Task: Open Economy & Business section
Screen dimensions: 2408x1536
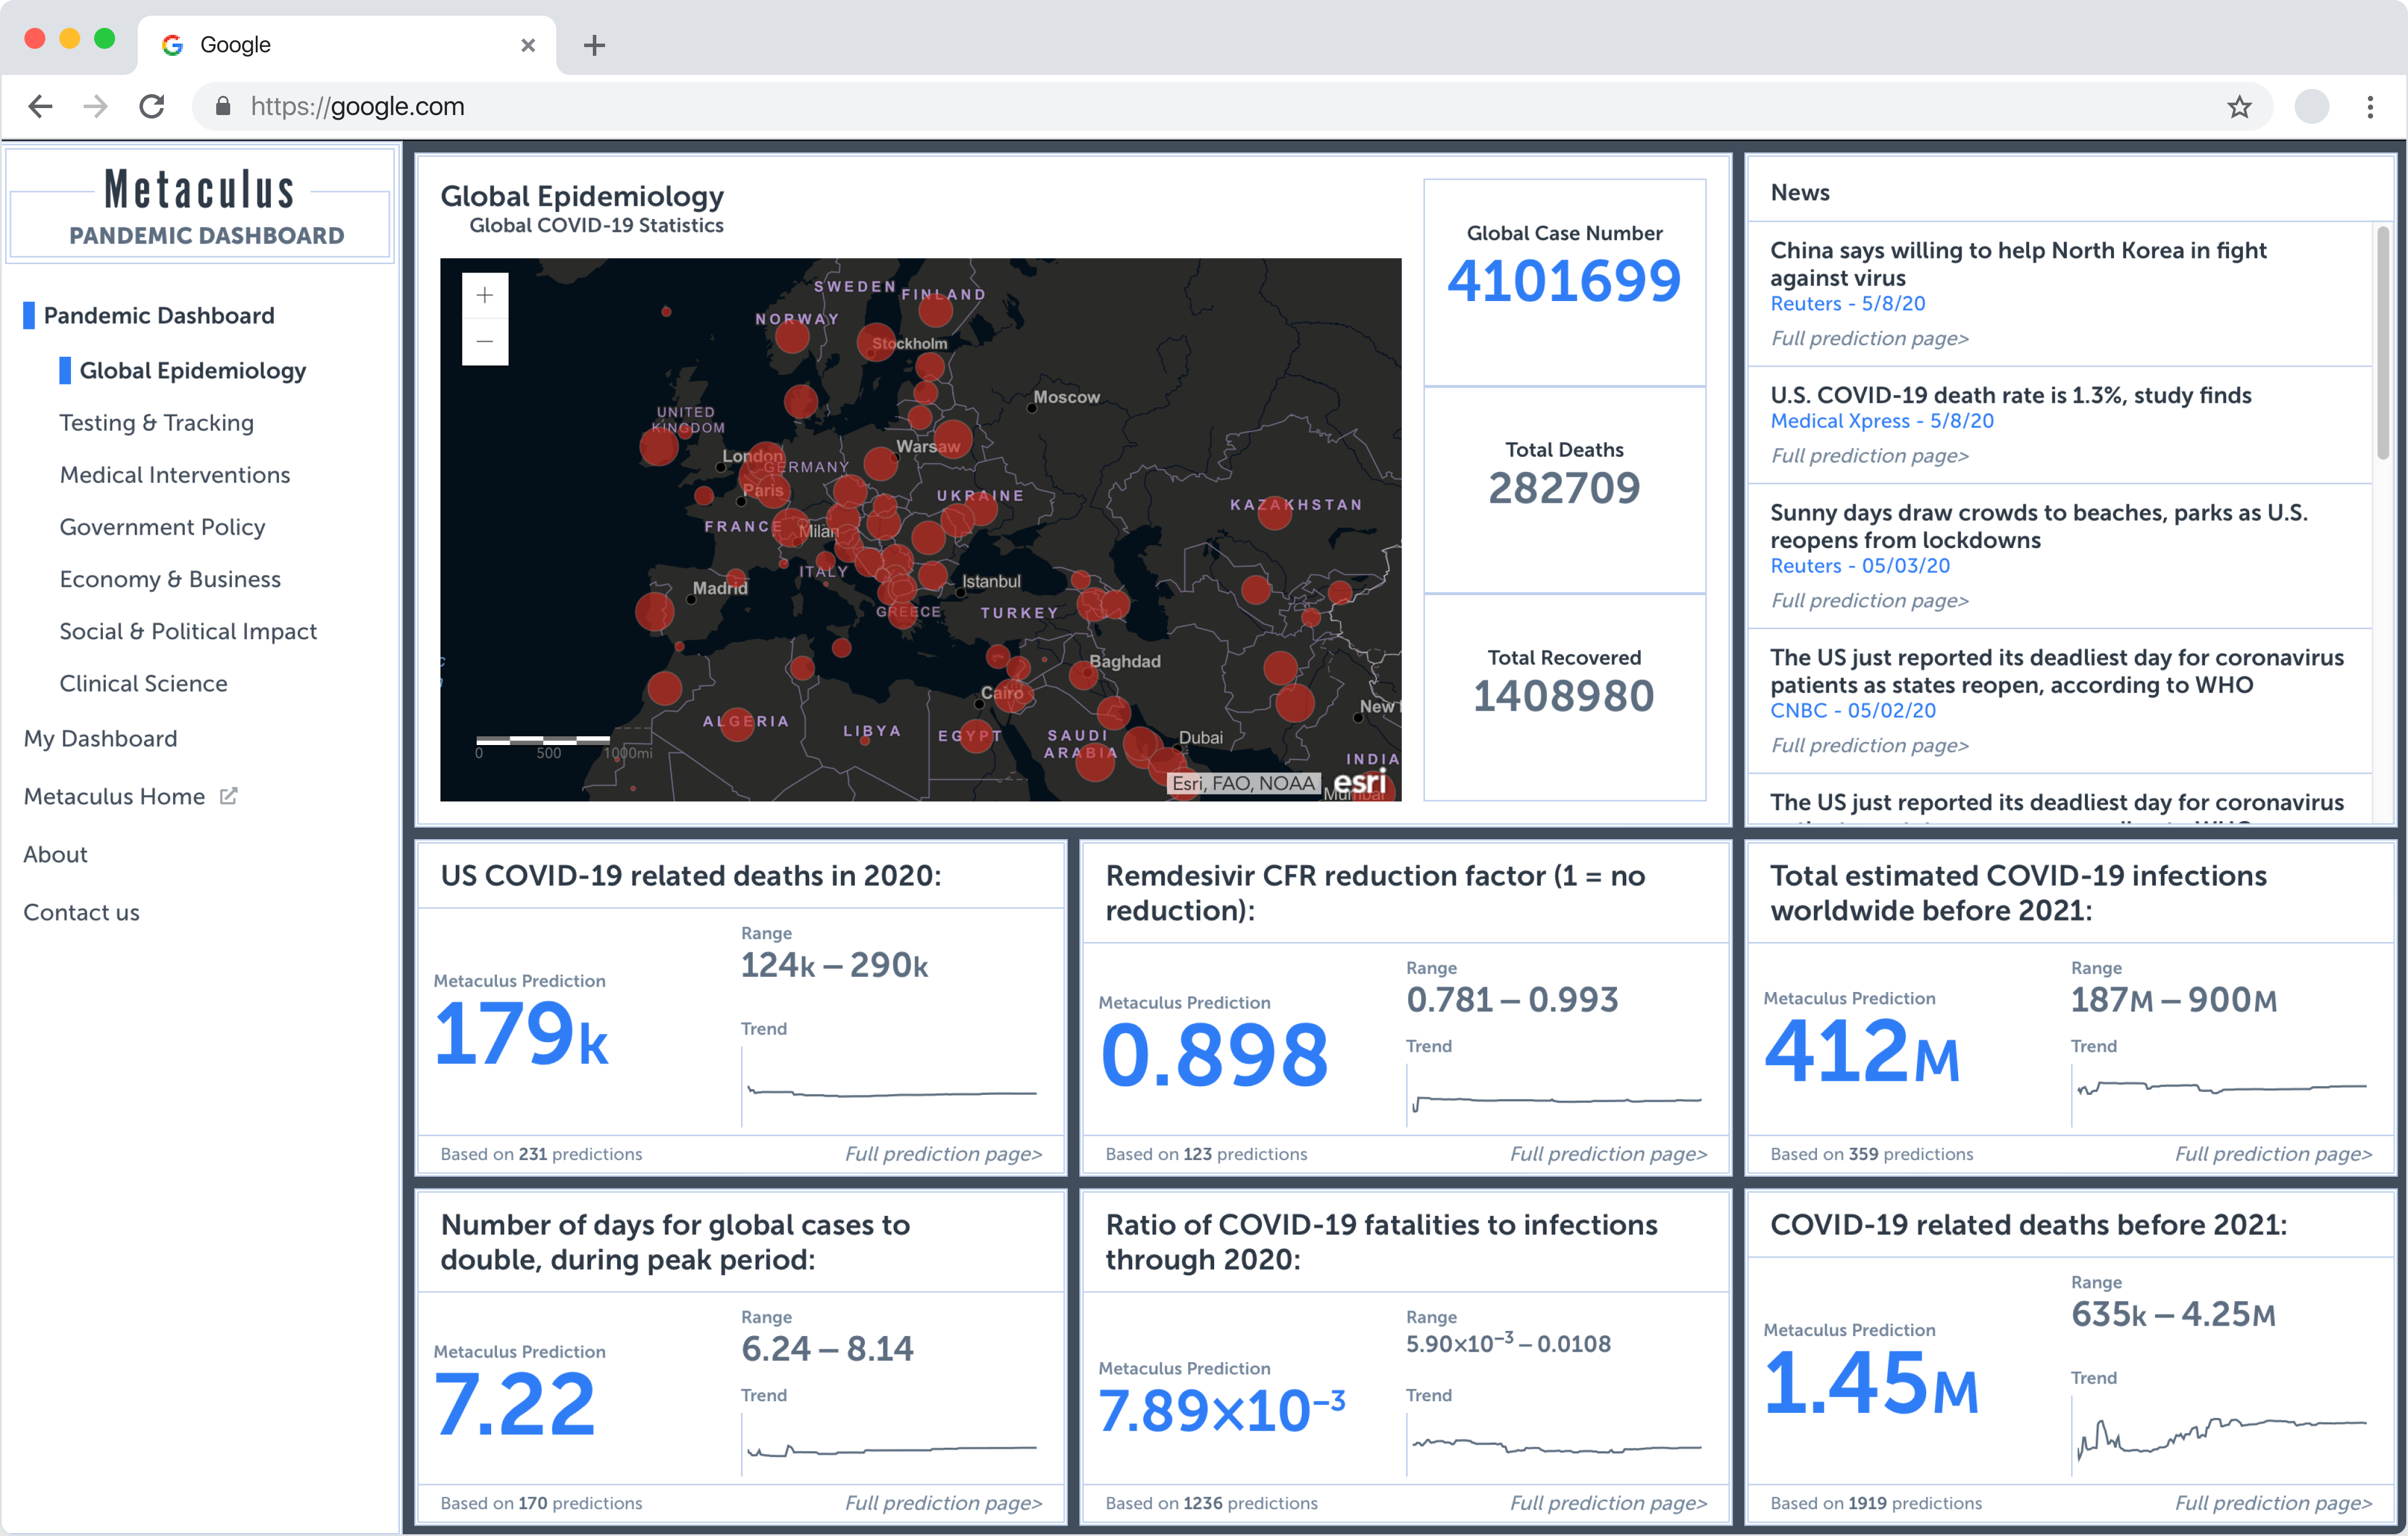Action: tap(170, 579)
